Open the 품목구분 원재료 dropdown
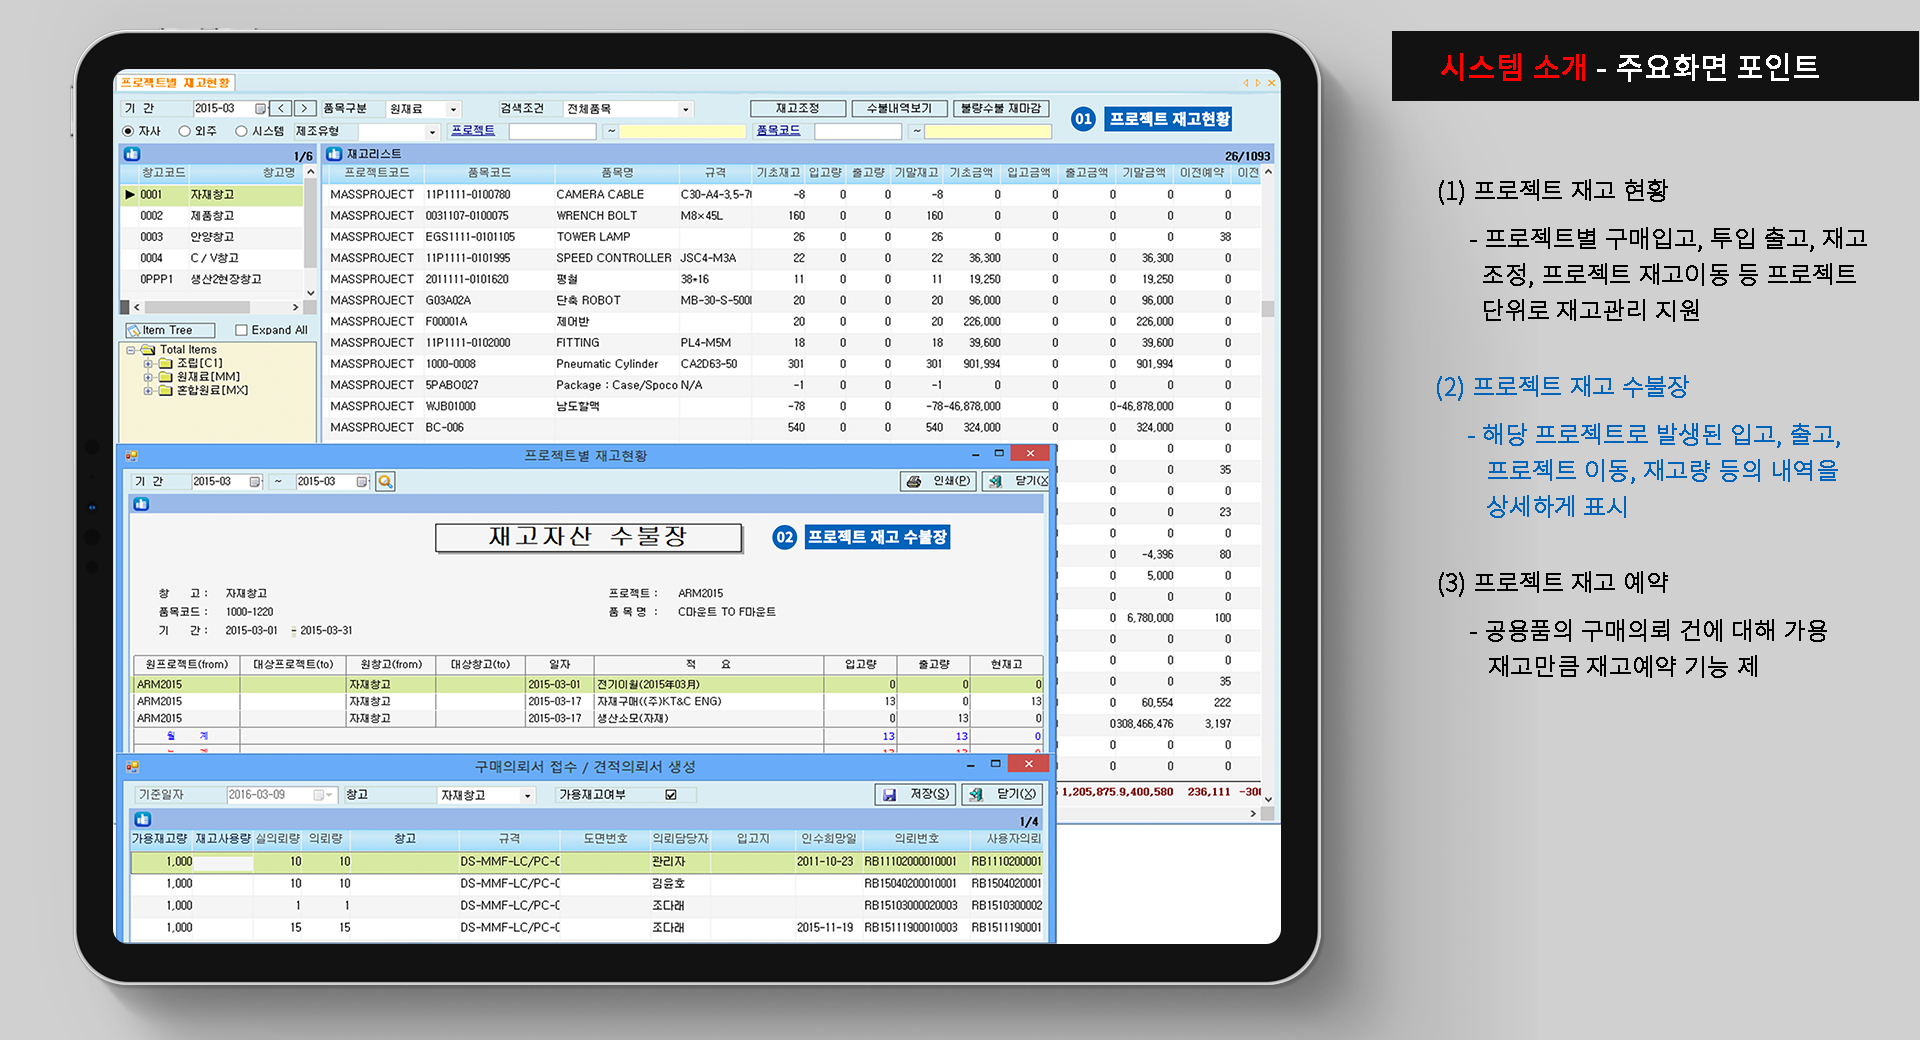This screenshot has height=1040, width=1920. 454,109
